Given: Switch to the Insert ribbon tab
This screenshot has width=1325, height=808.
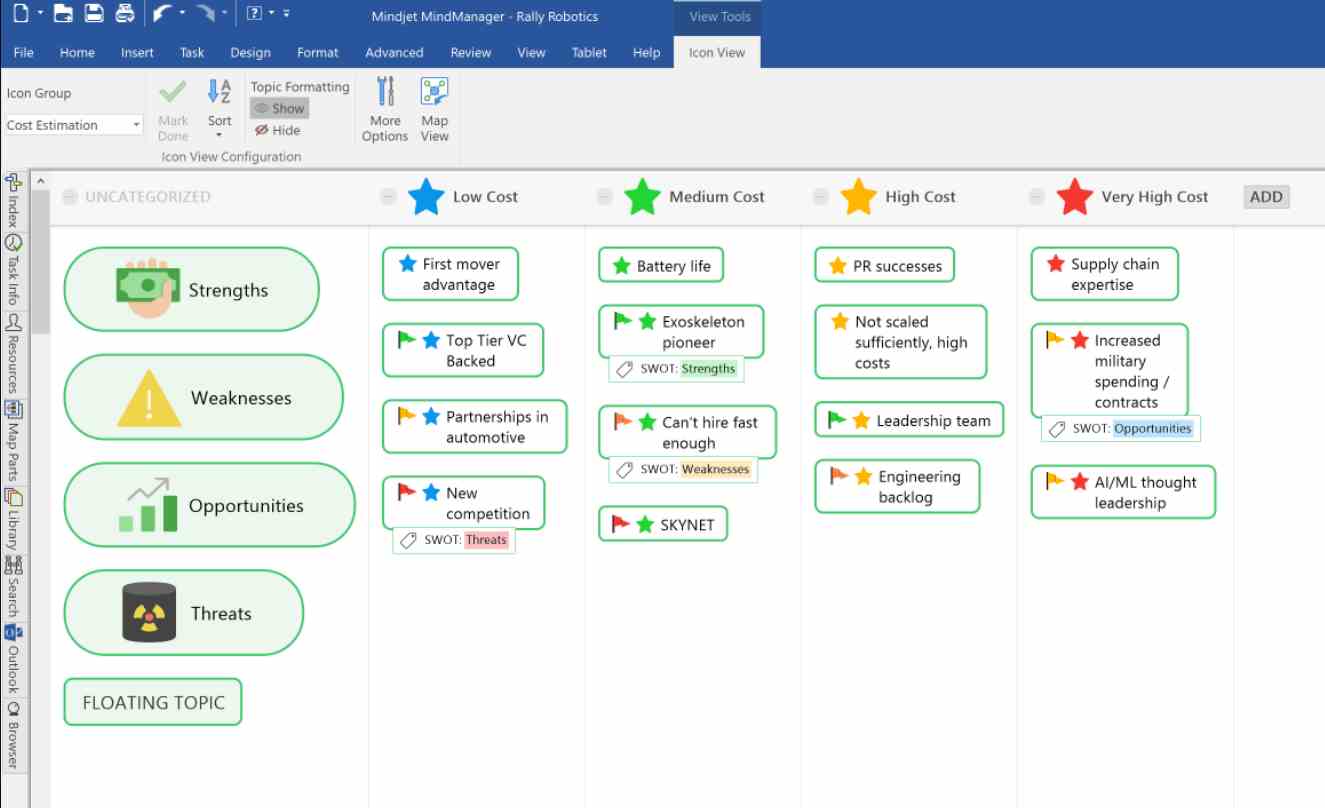Looking at the screenshot, I should [137, 53].
